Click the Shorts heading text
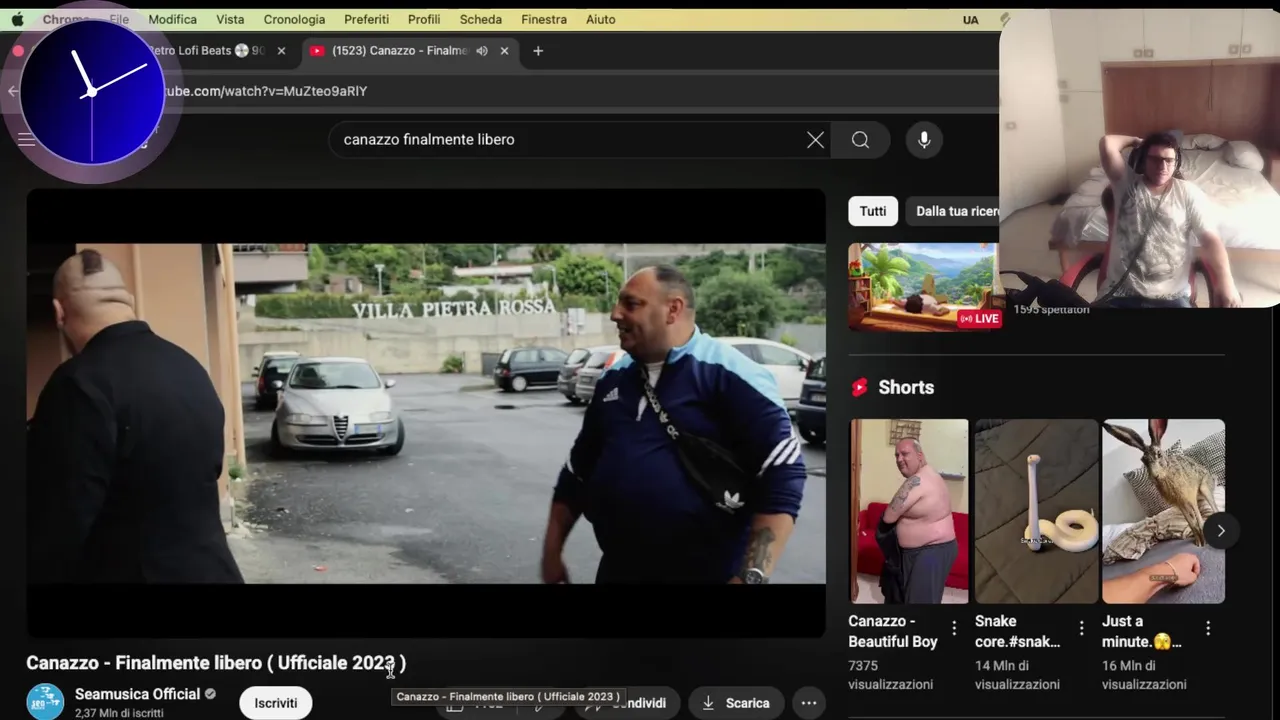 click(906, 388)
